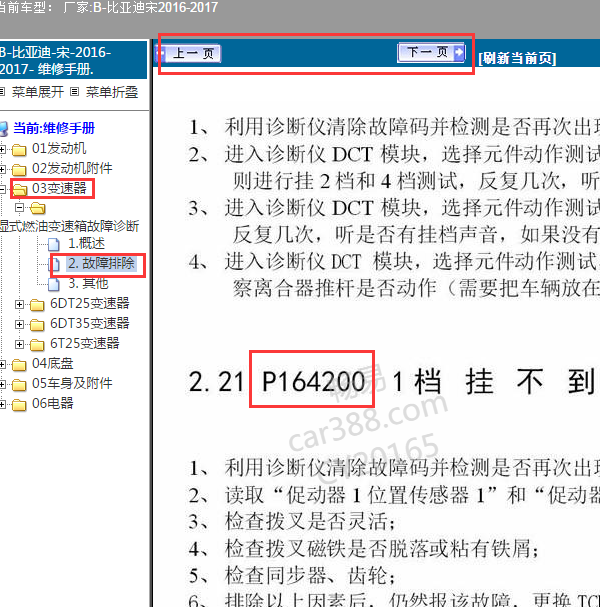Expand the 6DT35变速器 node
The image size is (600, 607).
click(x=19, y=324)
